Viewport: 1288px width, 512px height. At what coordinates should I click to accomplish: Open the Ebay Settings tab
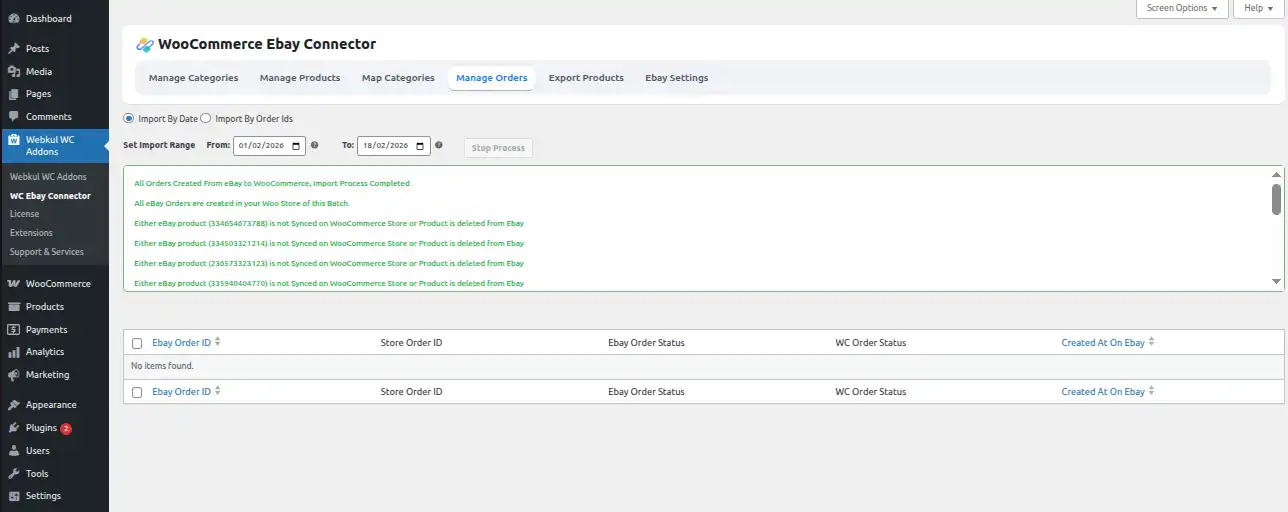coord(676,78)
